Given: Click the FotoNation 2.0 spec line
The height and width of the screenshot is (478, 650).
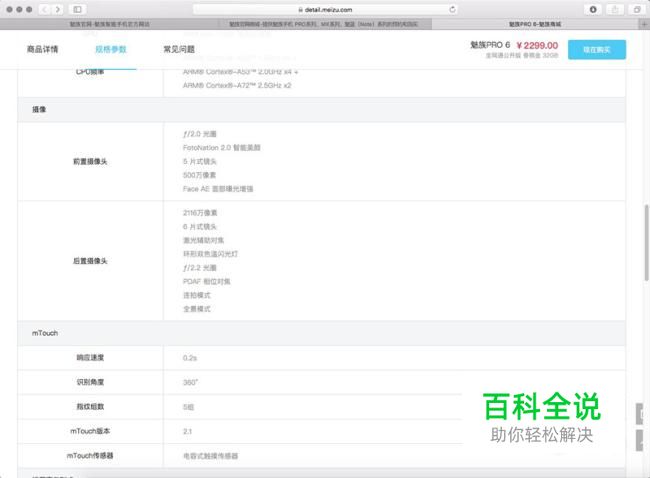Looking at the screenshot, I should [221, 148].
